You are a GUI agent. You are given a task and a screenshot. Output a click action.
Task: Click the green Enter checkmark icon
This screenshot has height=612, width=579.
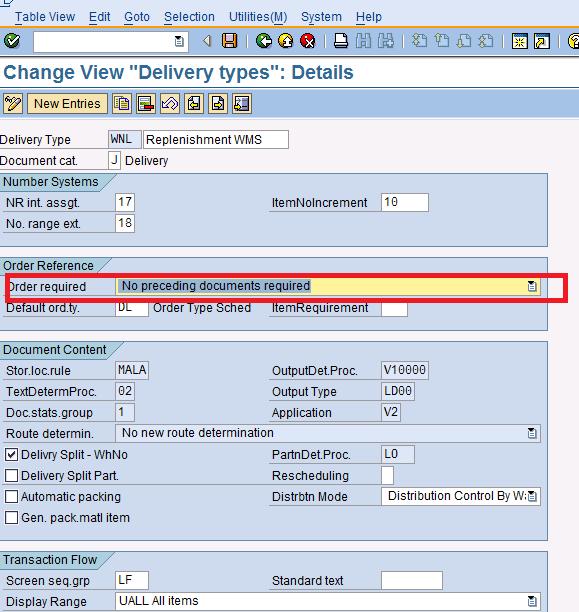tap(12, 41)
